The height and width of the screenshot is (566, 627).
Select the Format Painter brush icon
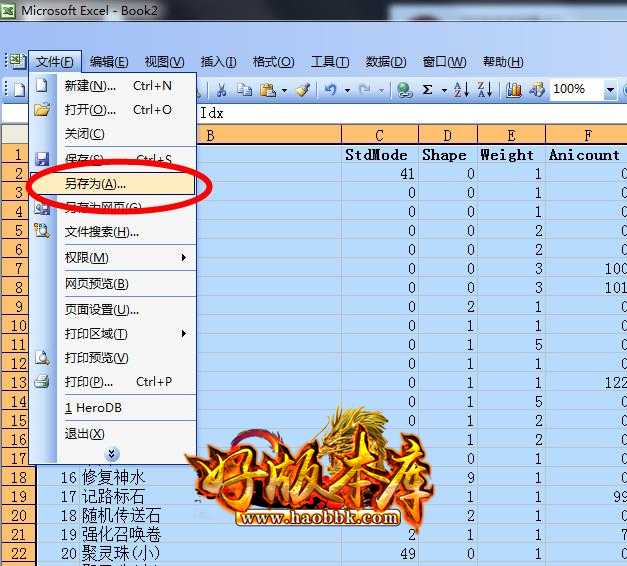coord(303,90)
